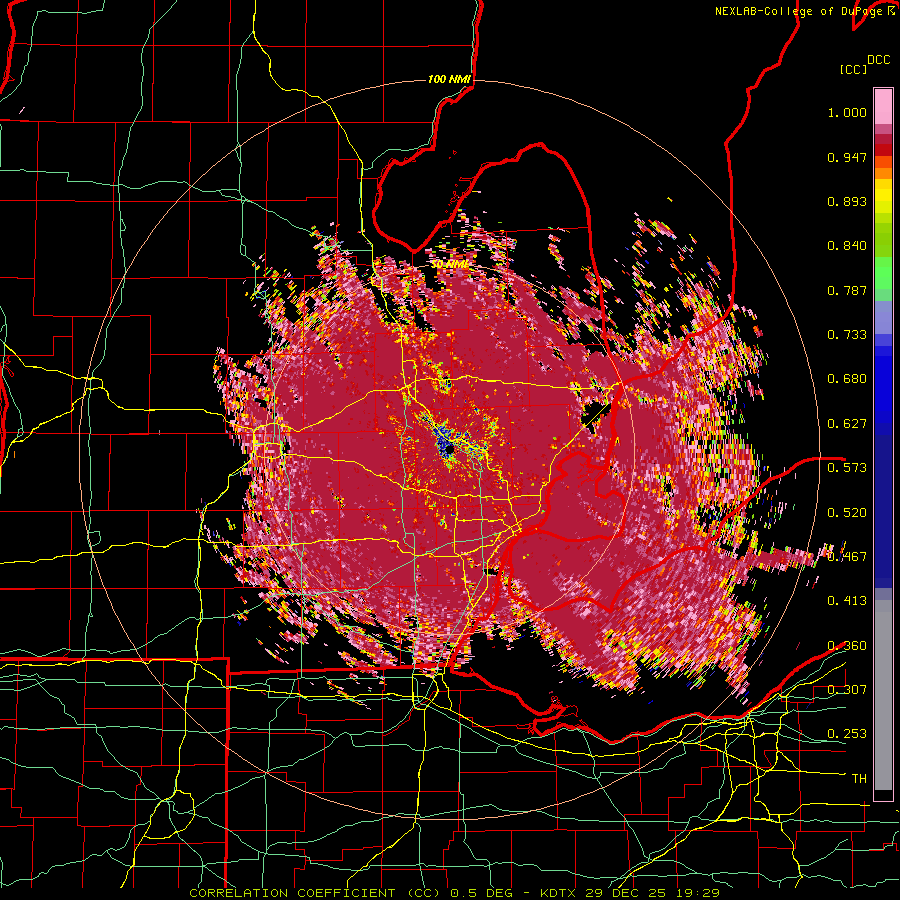Click the 0.733 legend value
Image resolution: width=900 pixels, height=900 pixels.
847,335
